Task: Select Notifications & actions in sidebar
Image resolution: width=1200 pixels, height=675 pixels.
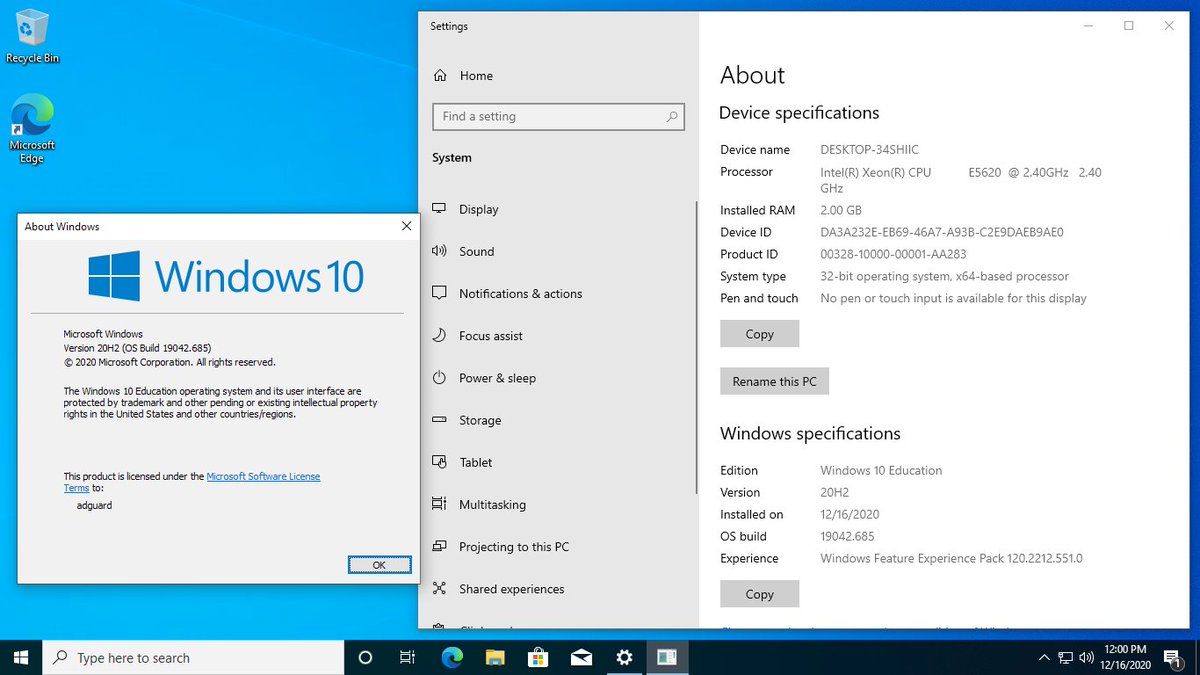Action: click(x=520, y=294)
